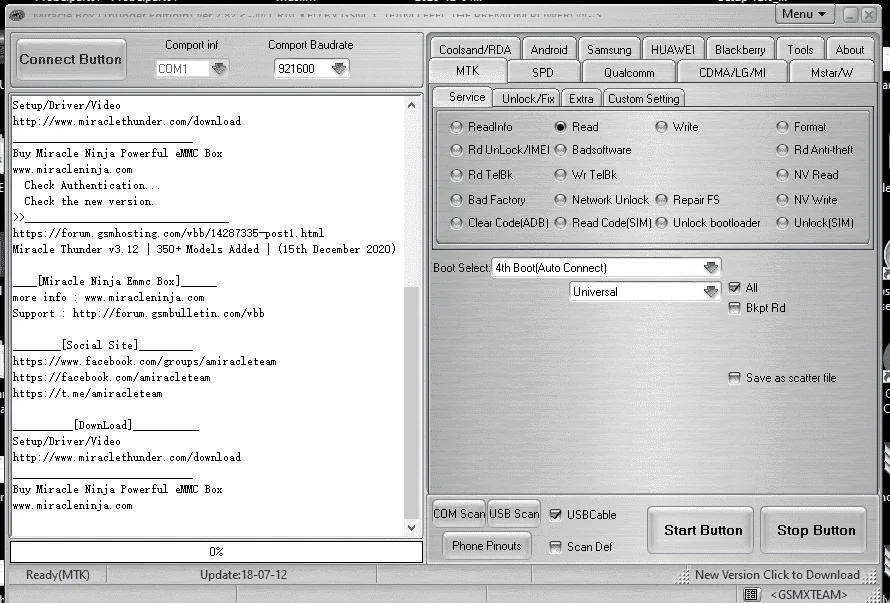
Task: Click the Ready(MTK) status text
Action: 58,575
